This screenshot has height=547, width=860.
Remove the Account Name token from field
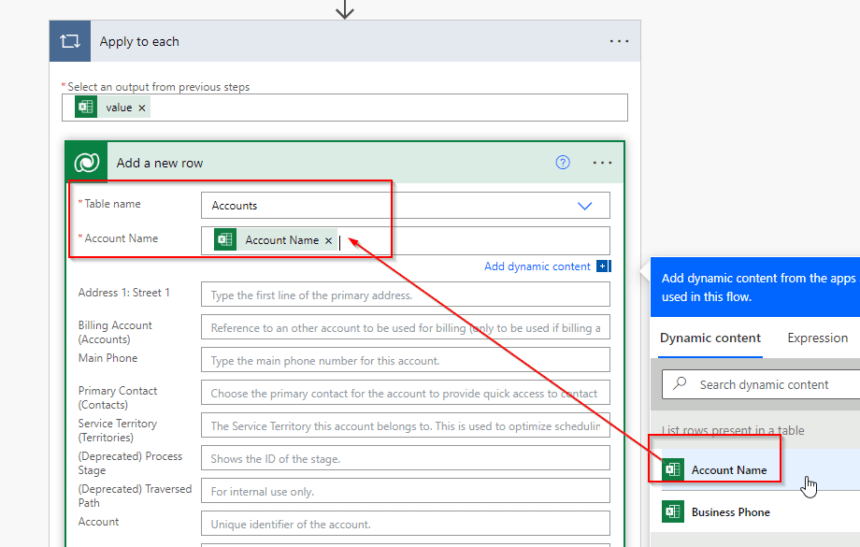point(329,240)
